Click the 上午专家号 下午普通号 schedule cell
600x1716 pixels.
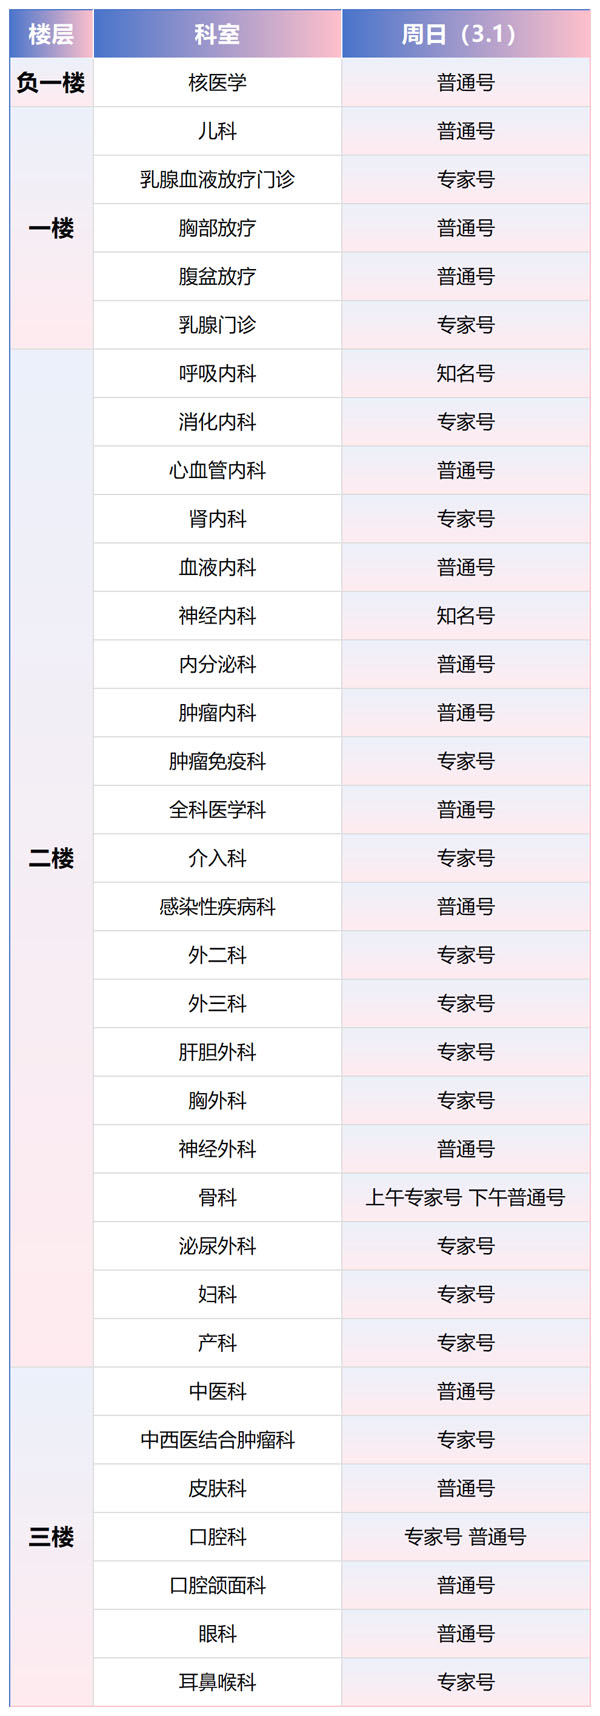[465, 1198]
